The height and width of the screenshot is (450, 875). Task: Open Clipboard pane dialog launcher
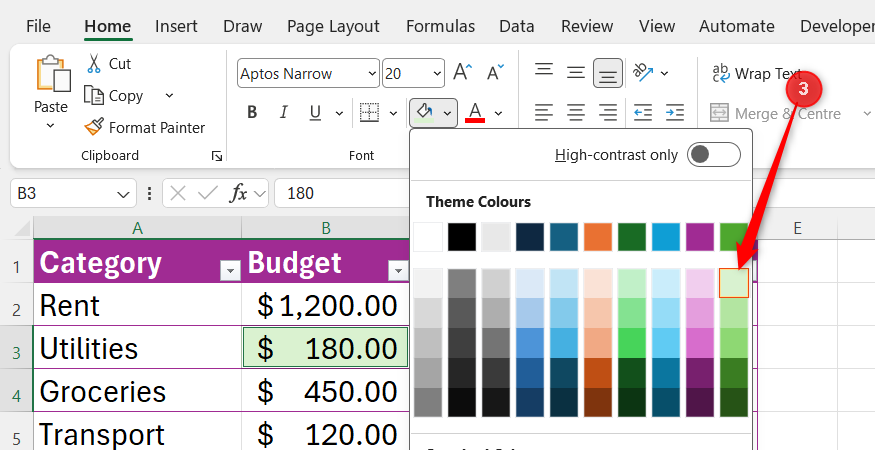[217, 156]
